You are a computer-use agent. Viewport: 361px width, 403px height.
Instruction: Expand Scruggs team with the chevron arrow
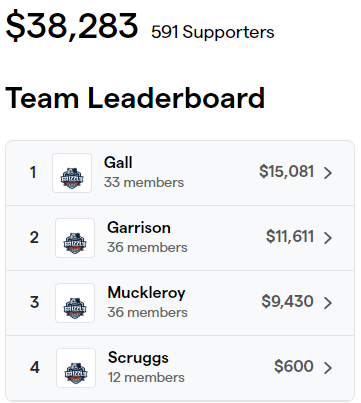[x=328, y=368]
